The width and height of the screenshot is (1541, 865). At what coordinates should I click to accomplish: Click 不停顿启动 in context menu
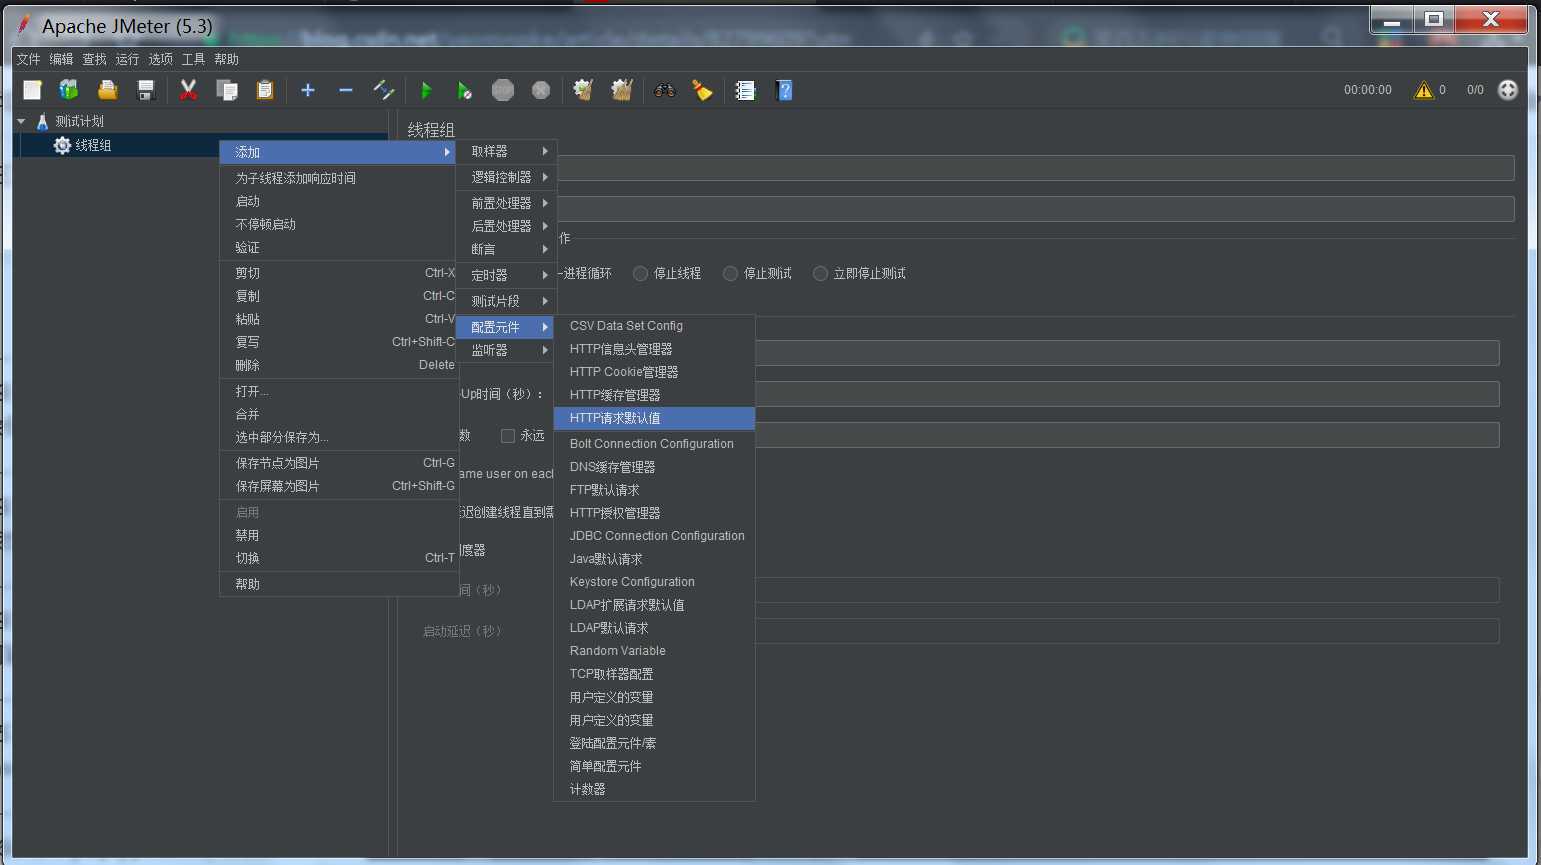(338, 224)
